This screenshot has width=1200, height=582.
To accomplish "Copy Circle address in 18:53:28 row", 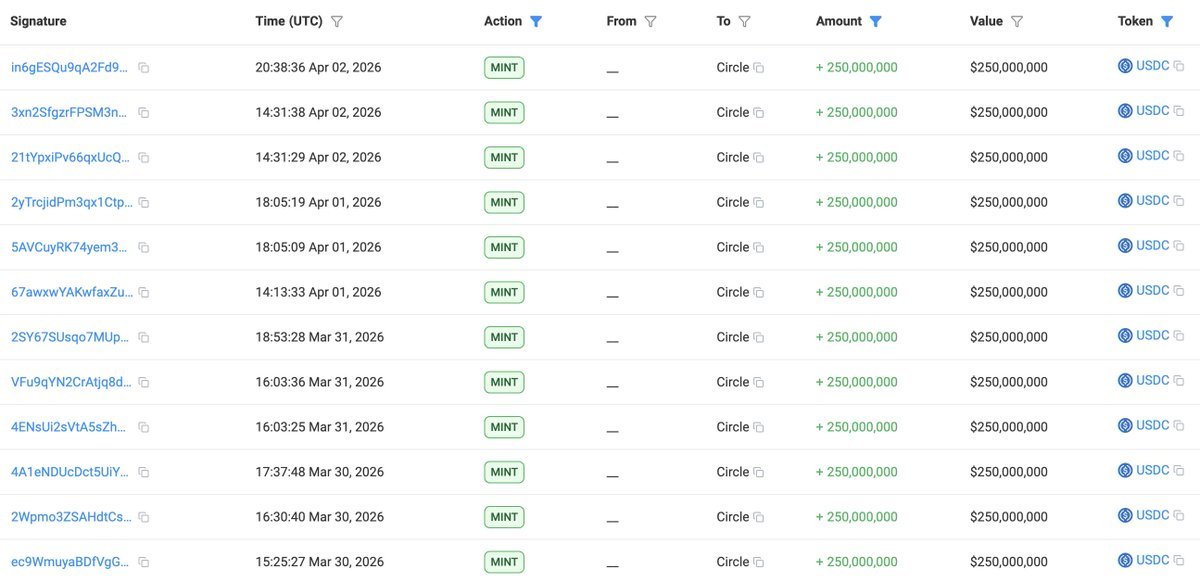I will pos(759,338).
